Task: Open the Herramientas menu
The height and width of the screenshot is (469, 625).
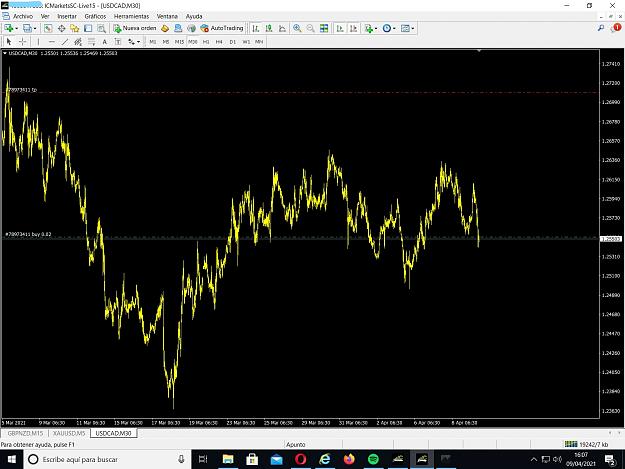Action: pyautogui.click(x=132, y=16)
